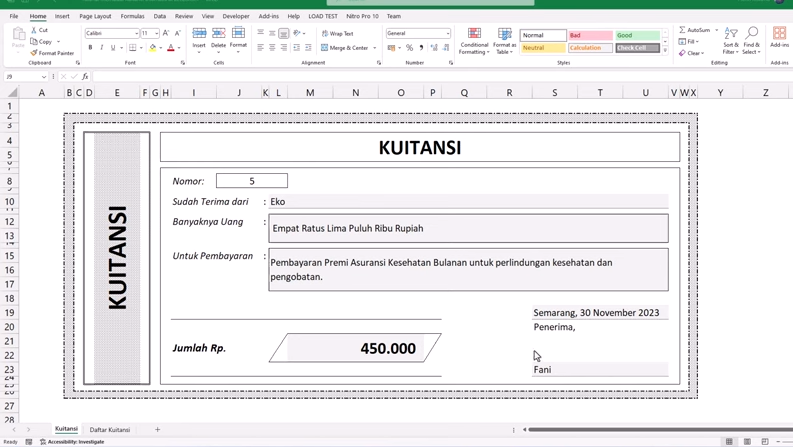Click the formula bar input
The height and width of the screenshot is (447, 793).
442,77
